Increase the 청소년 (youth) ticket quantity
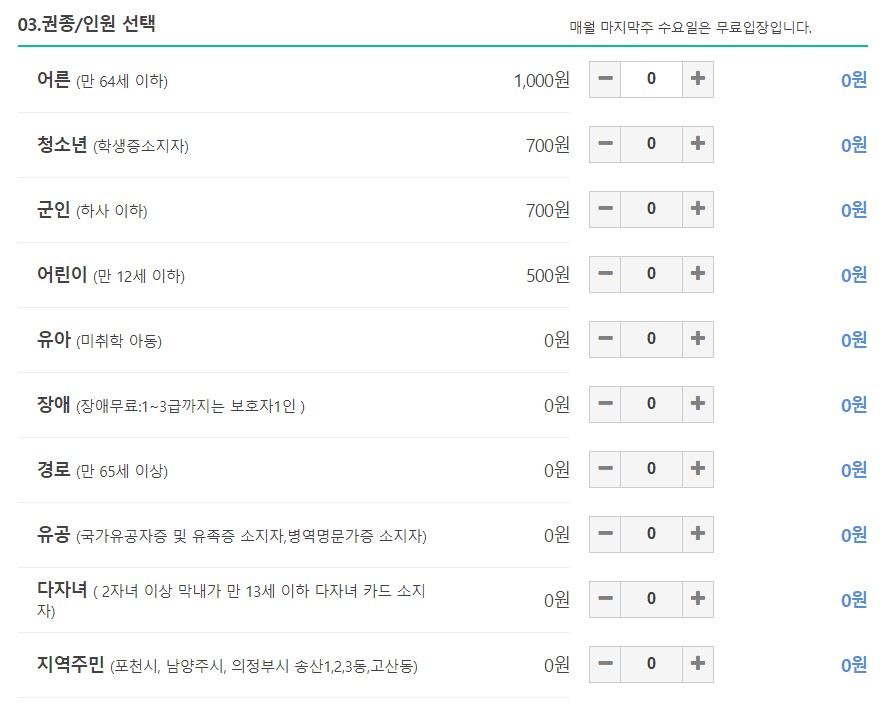 [x=700, y=144]
